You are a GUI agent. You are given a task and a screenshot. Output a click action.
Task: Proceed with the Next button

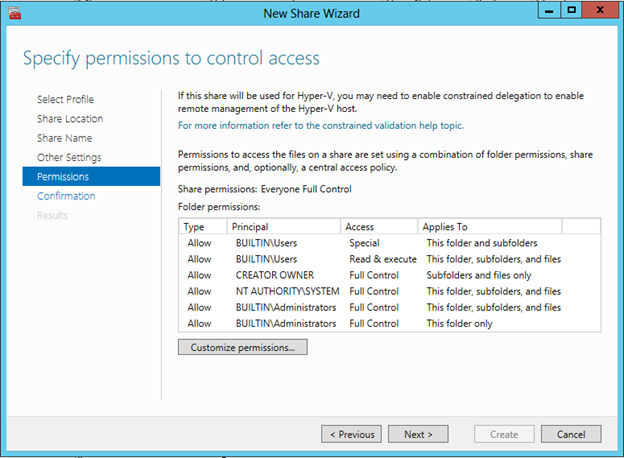point(418,434)
